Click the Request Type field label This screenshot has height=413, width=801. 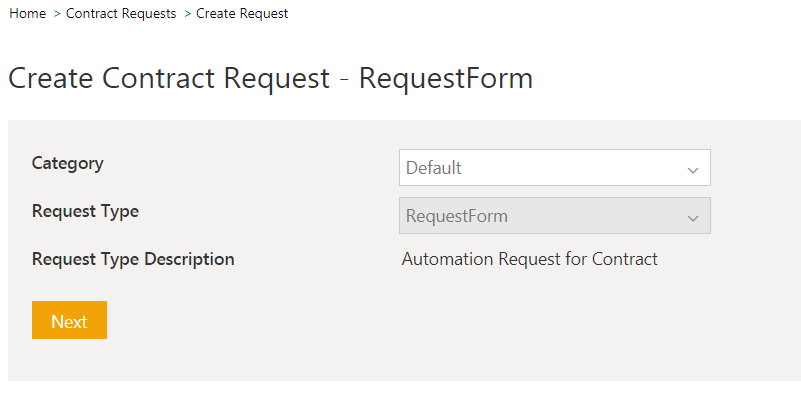tap(85, 211)
